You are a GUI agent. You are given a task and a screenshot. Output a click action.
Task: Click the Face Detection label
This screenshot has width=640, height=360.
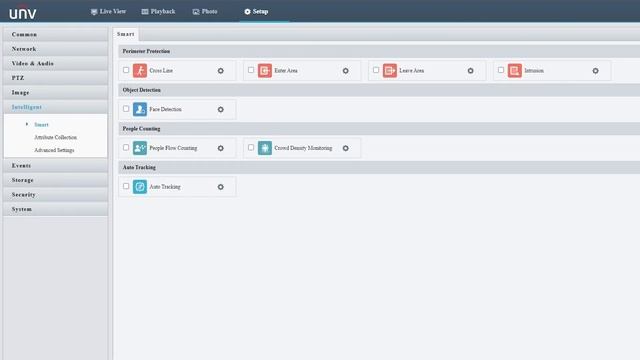pyautogui.click(x=165, y=109)
